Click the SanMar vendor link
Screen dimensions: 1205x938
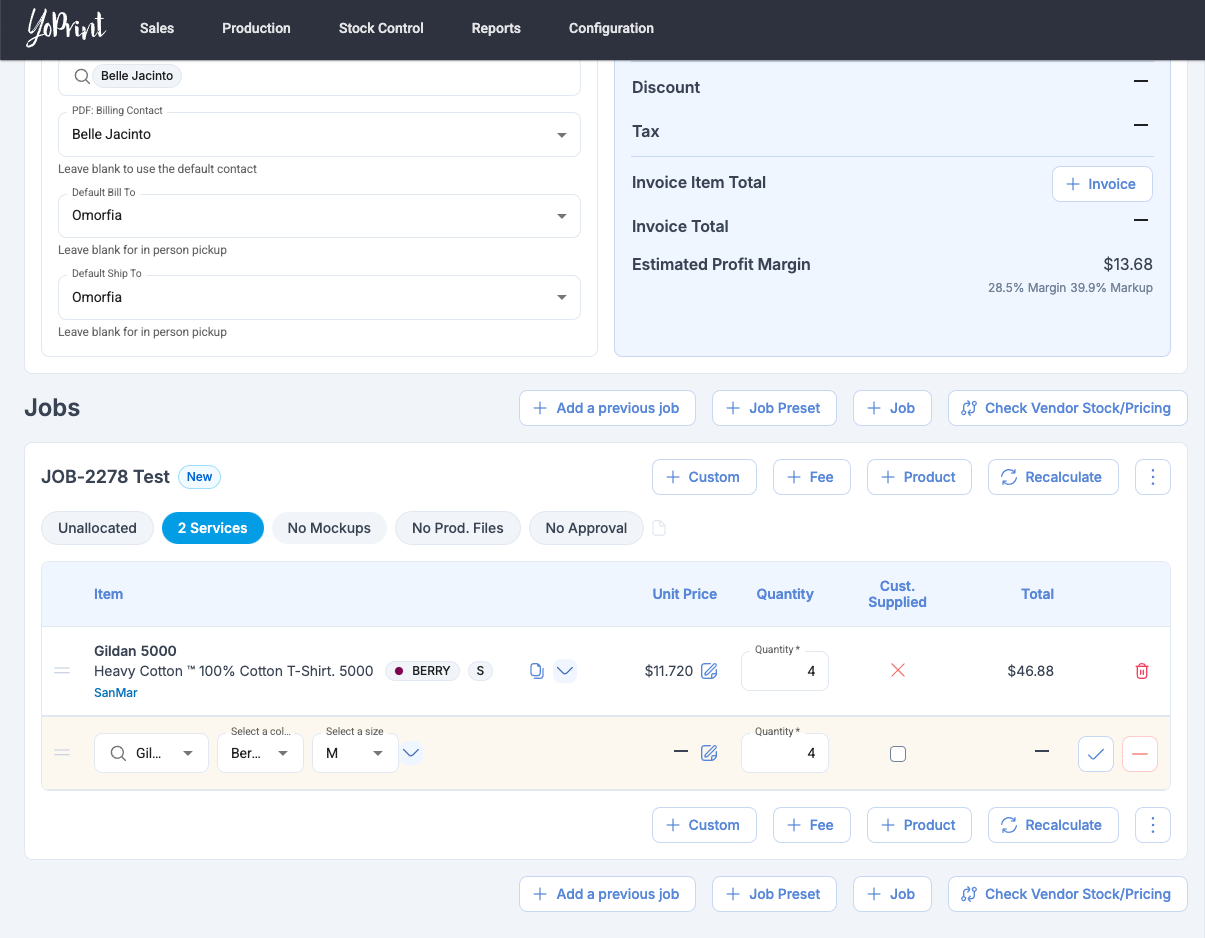click(x=115, y=693)
